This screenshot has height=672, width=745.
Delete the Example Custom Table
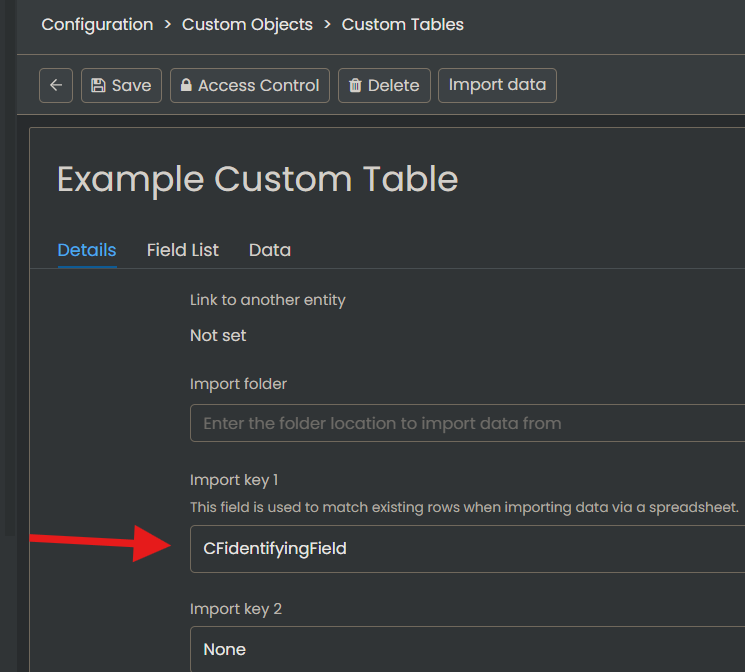click(384, 86)
